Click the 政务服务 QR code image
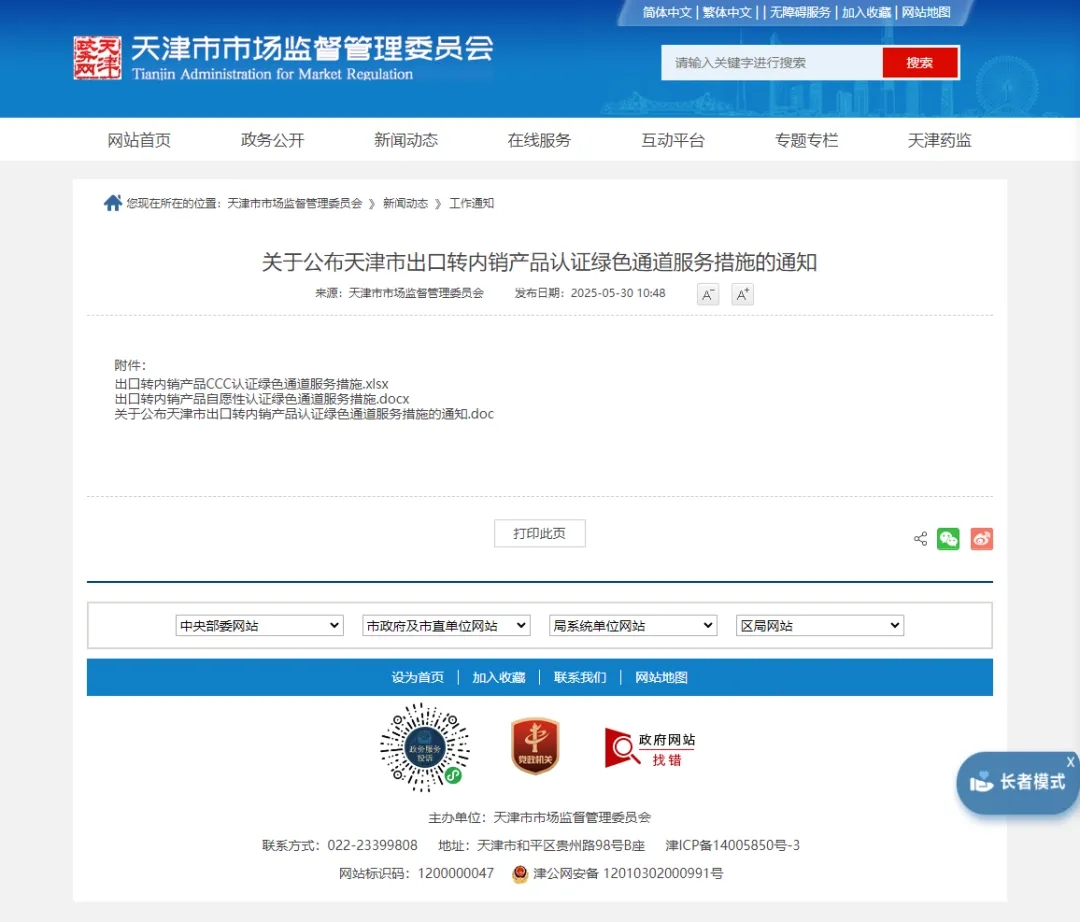1080x922 pixels. pos(424,747)
